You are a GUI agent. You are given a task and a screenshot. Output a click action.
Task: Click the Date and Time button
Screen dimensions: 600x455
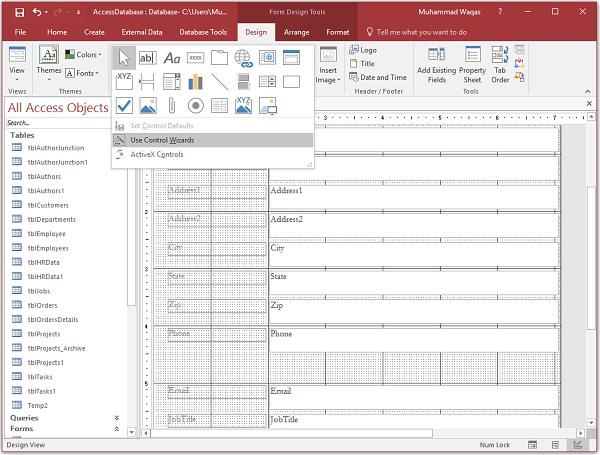coord(383,77)
